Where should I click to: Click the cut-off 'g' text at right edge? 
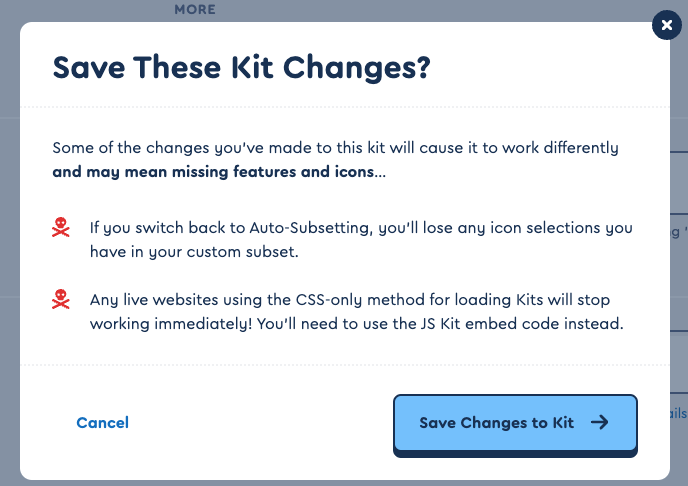(x=676, y=232)
